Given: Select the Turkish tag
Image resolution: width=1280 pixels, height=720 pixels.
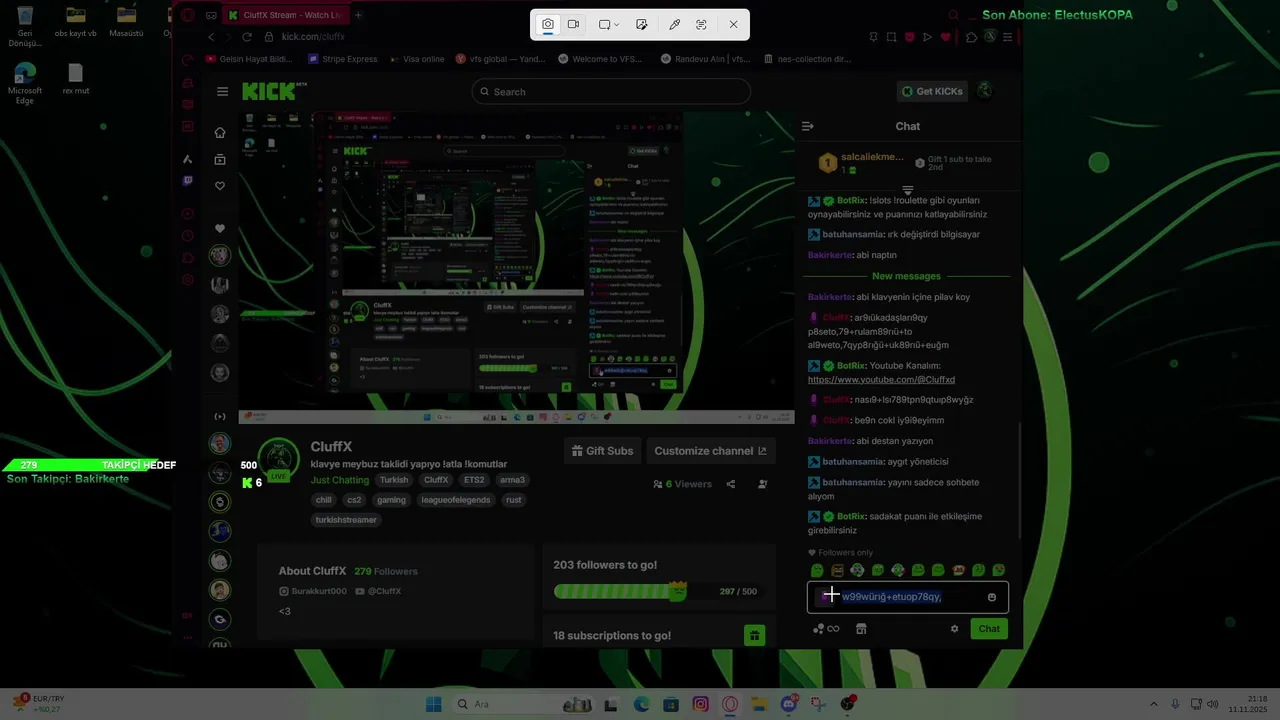Looking at the screenshot, I should pyautogui.click(x=394, y=480).
